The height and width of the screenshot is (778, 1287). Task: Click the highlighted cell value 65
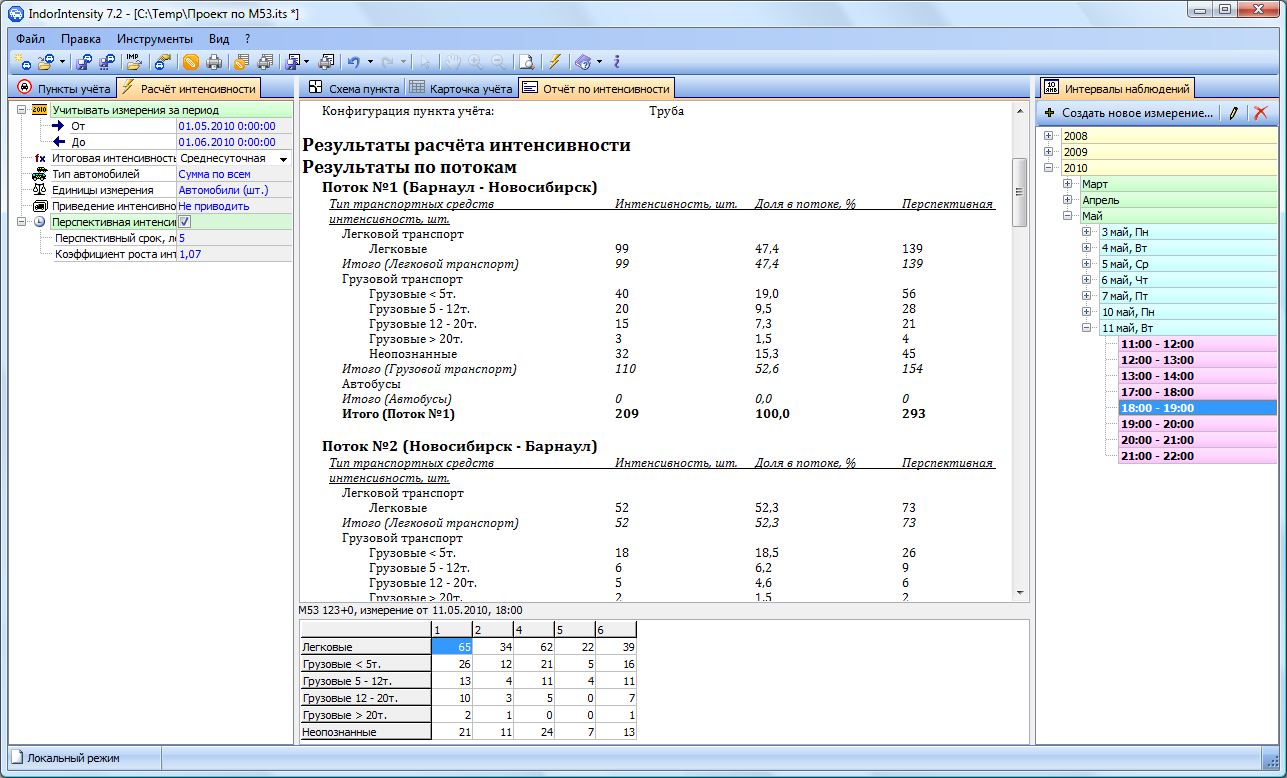pyautogui.click(x=450, y=648)
